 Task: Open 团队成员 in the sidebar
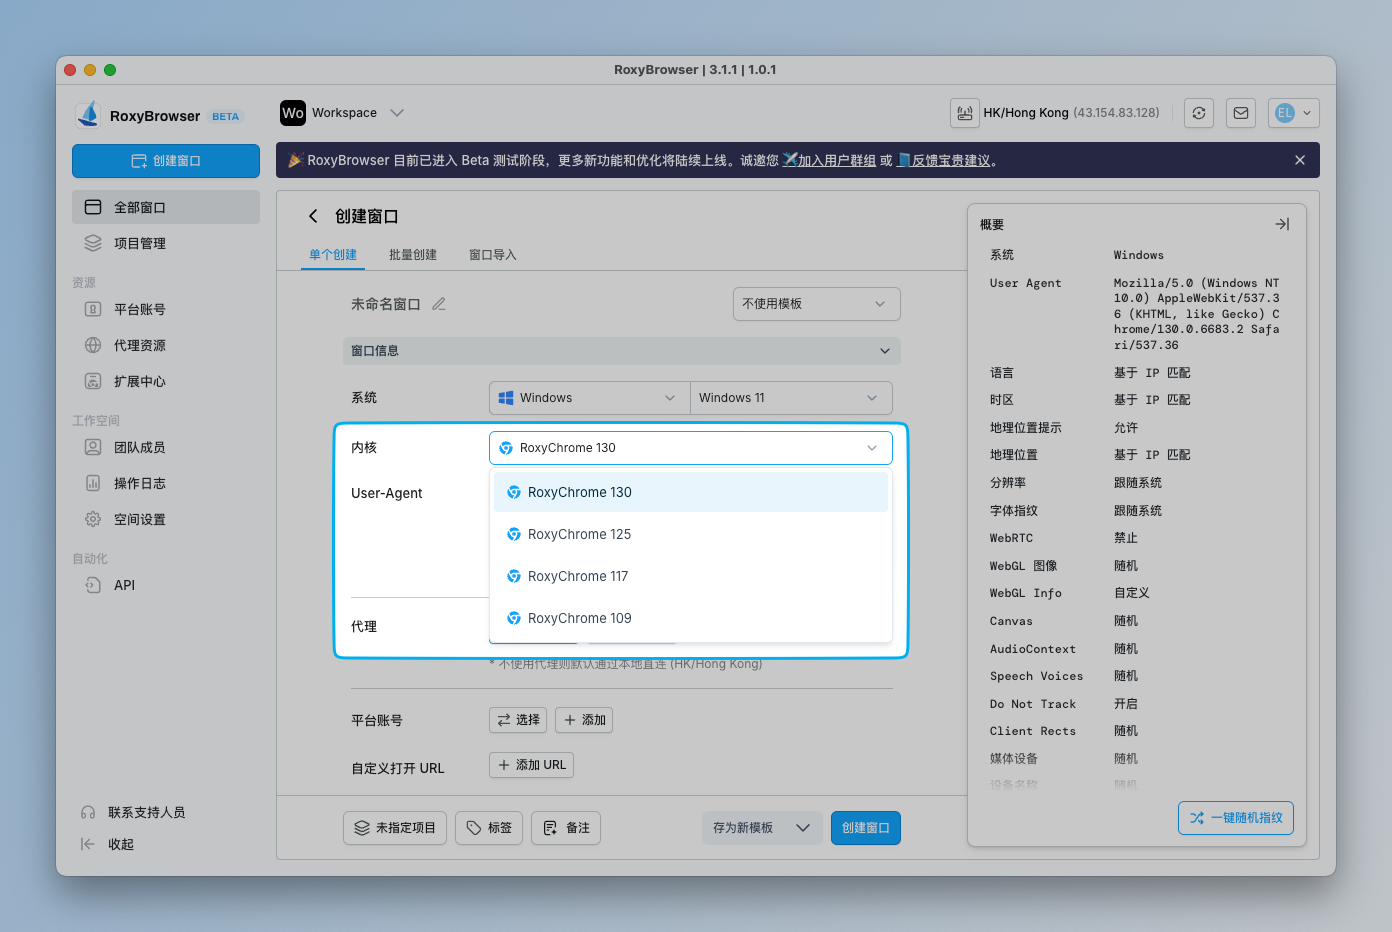click(x=166, y=447)
